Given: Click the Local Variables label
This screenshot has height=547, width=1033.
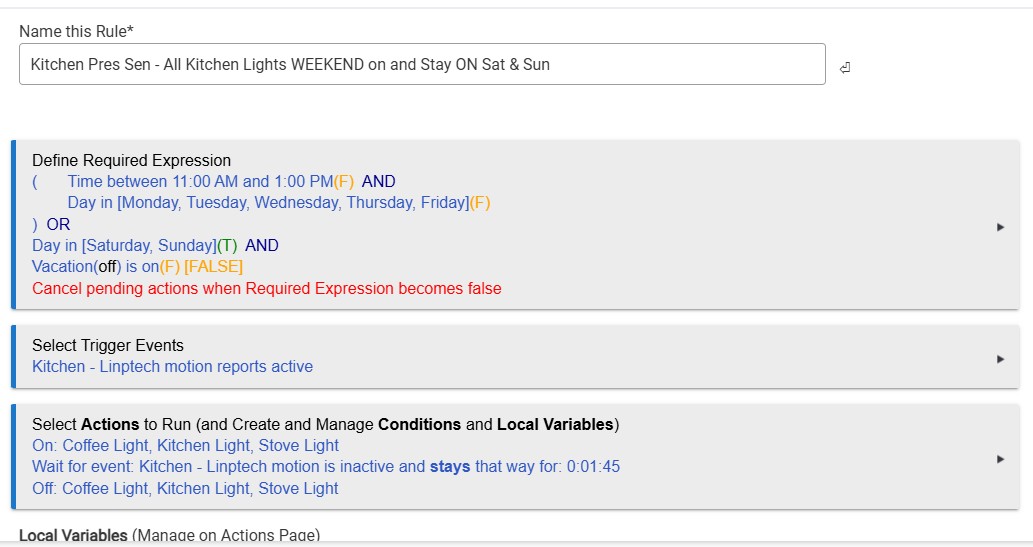Looking at the screenshot, I should pyautogui.click(x=72, y=536).
